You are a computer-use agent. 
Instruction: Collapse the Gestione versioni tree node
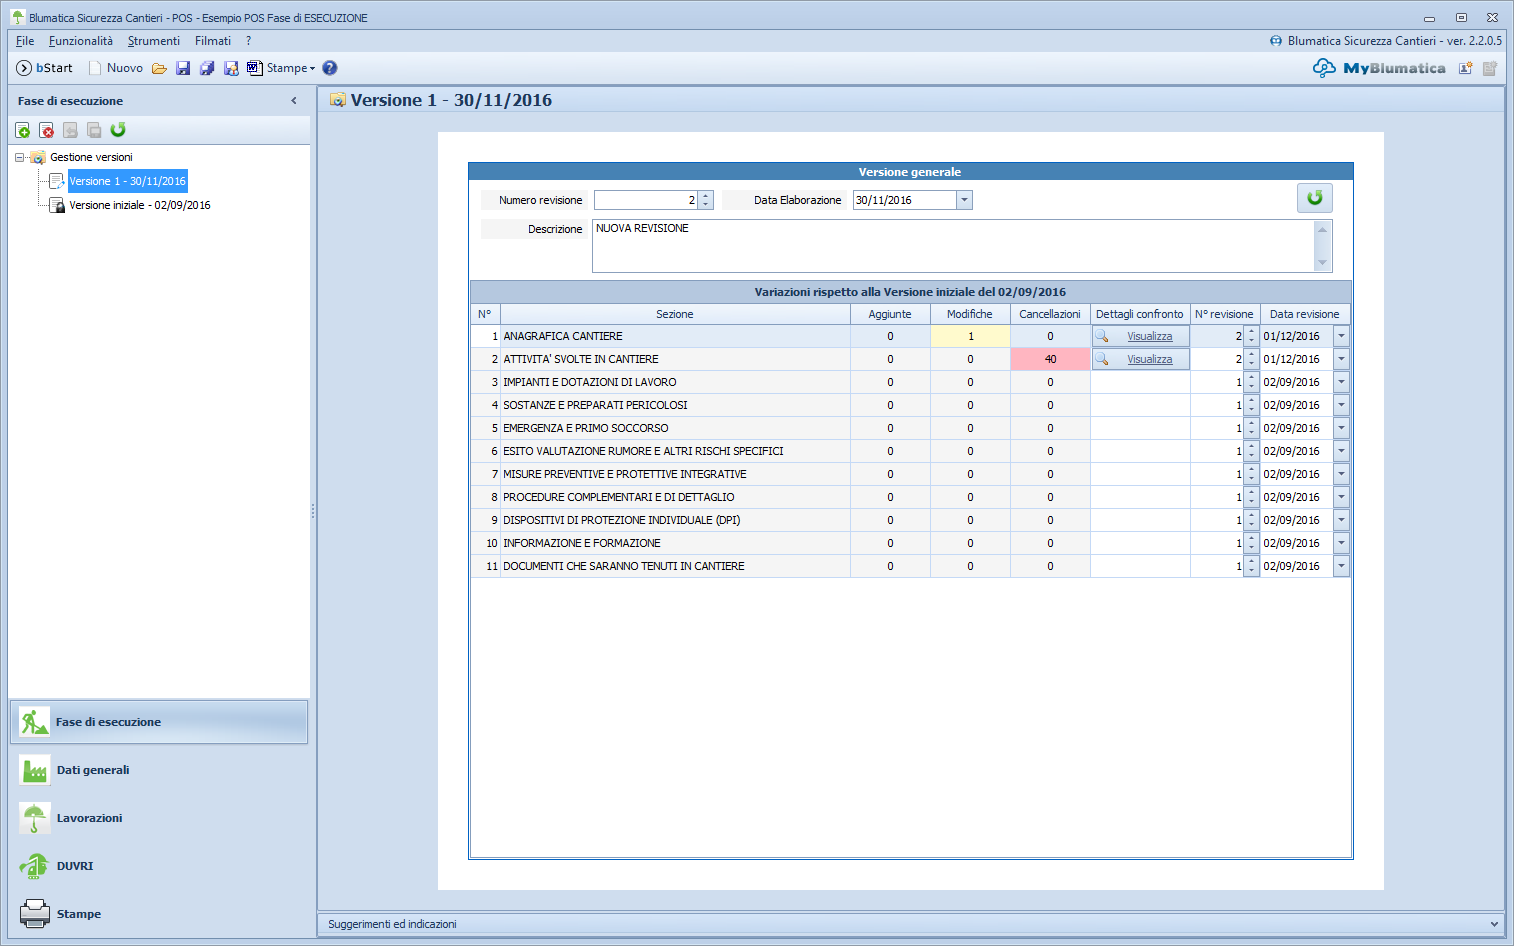coord(19,157)
